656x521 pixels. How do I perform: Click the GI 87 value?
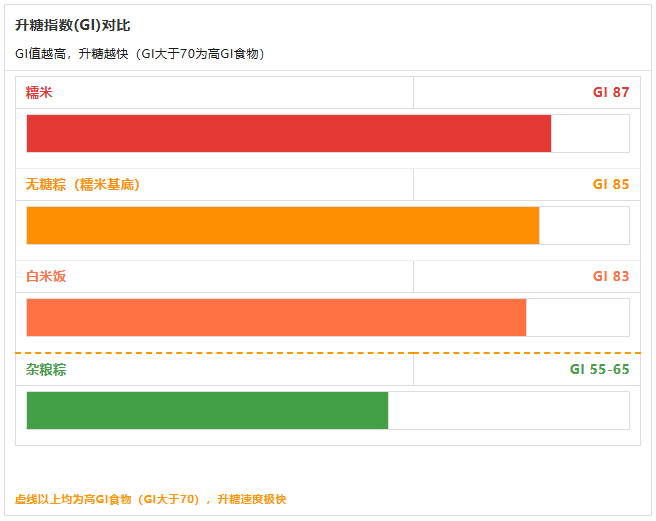611,92
